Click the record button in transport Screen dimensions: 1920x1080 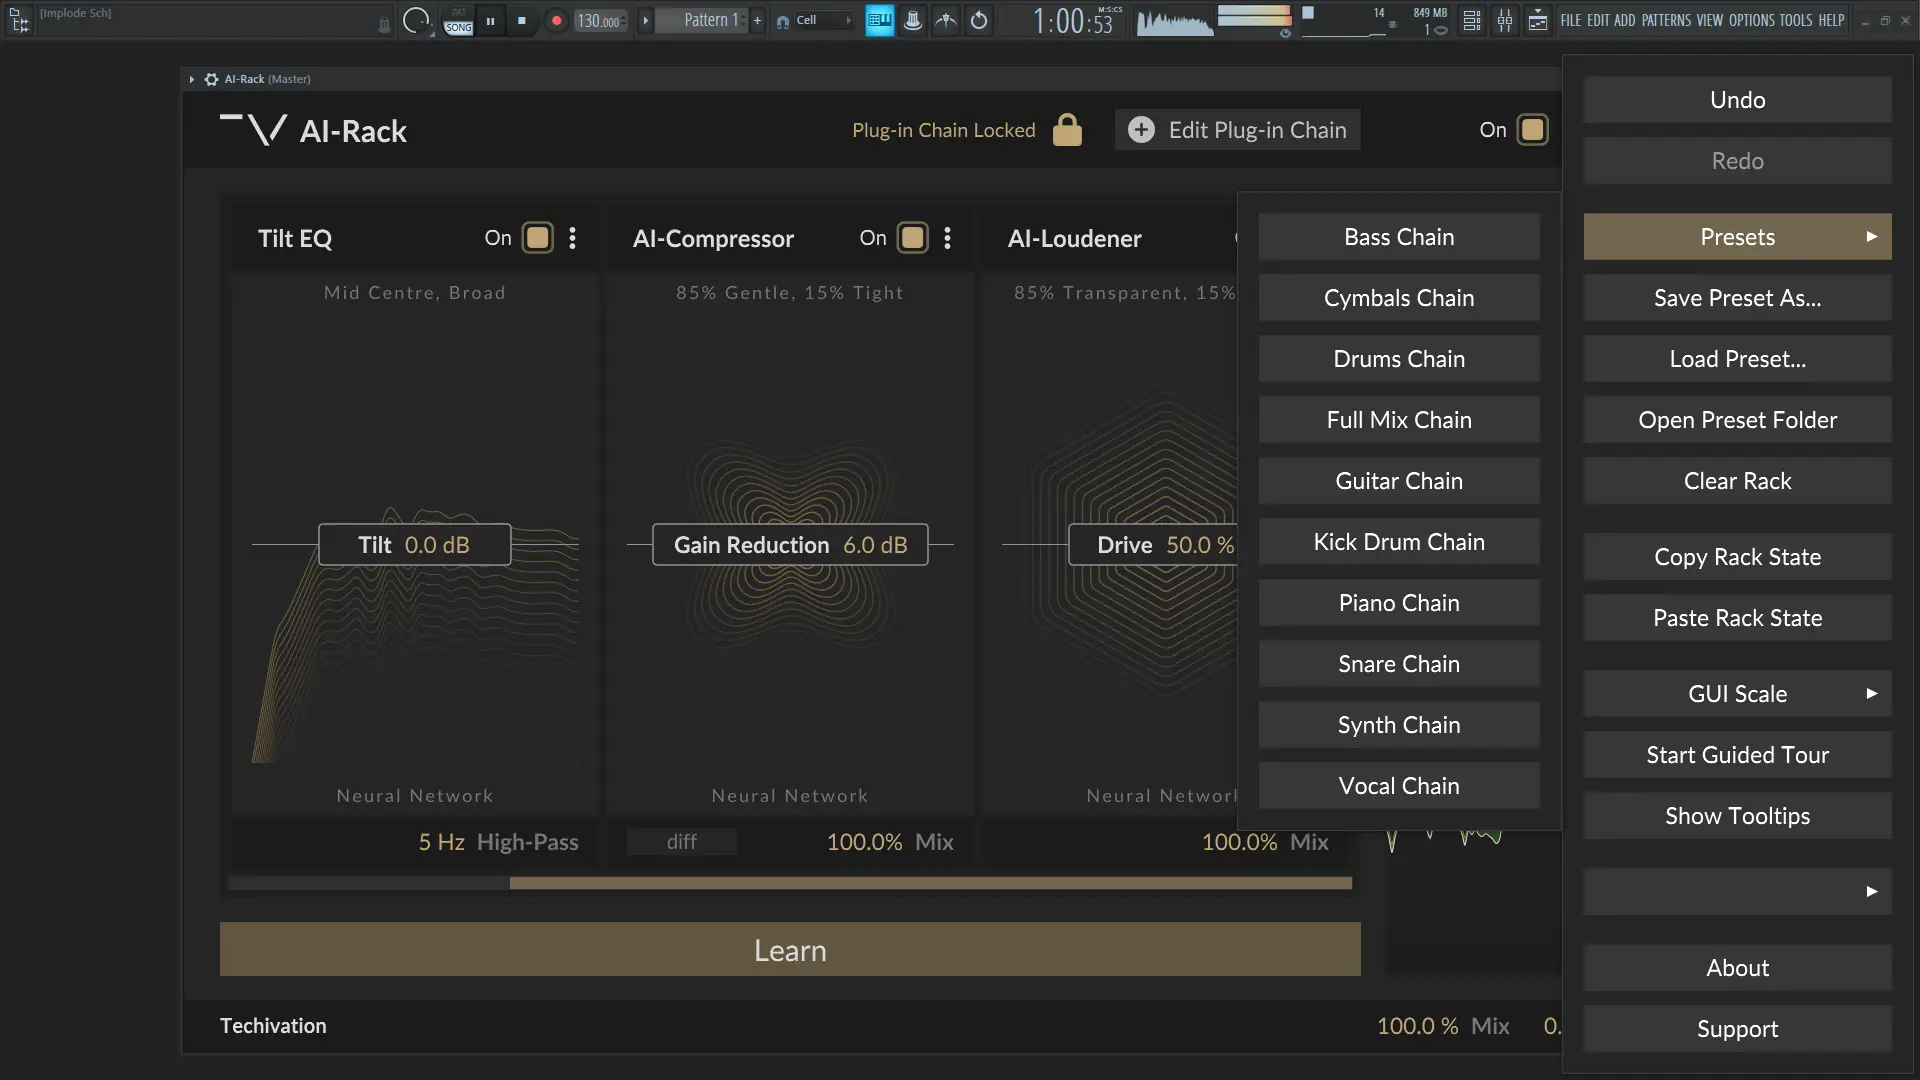click(557, 20)
